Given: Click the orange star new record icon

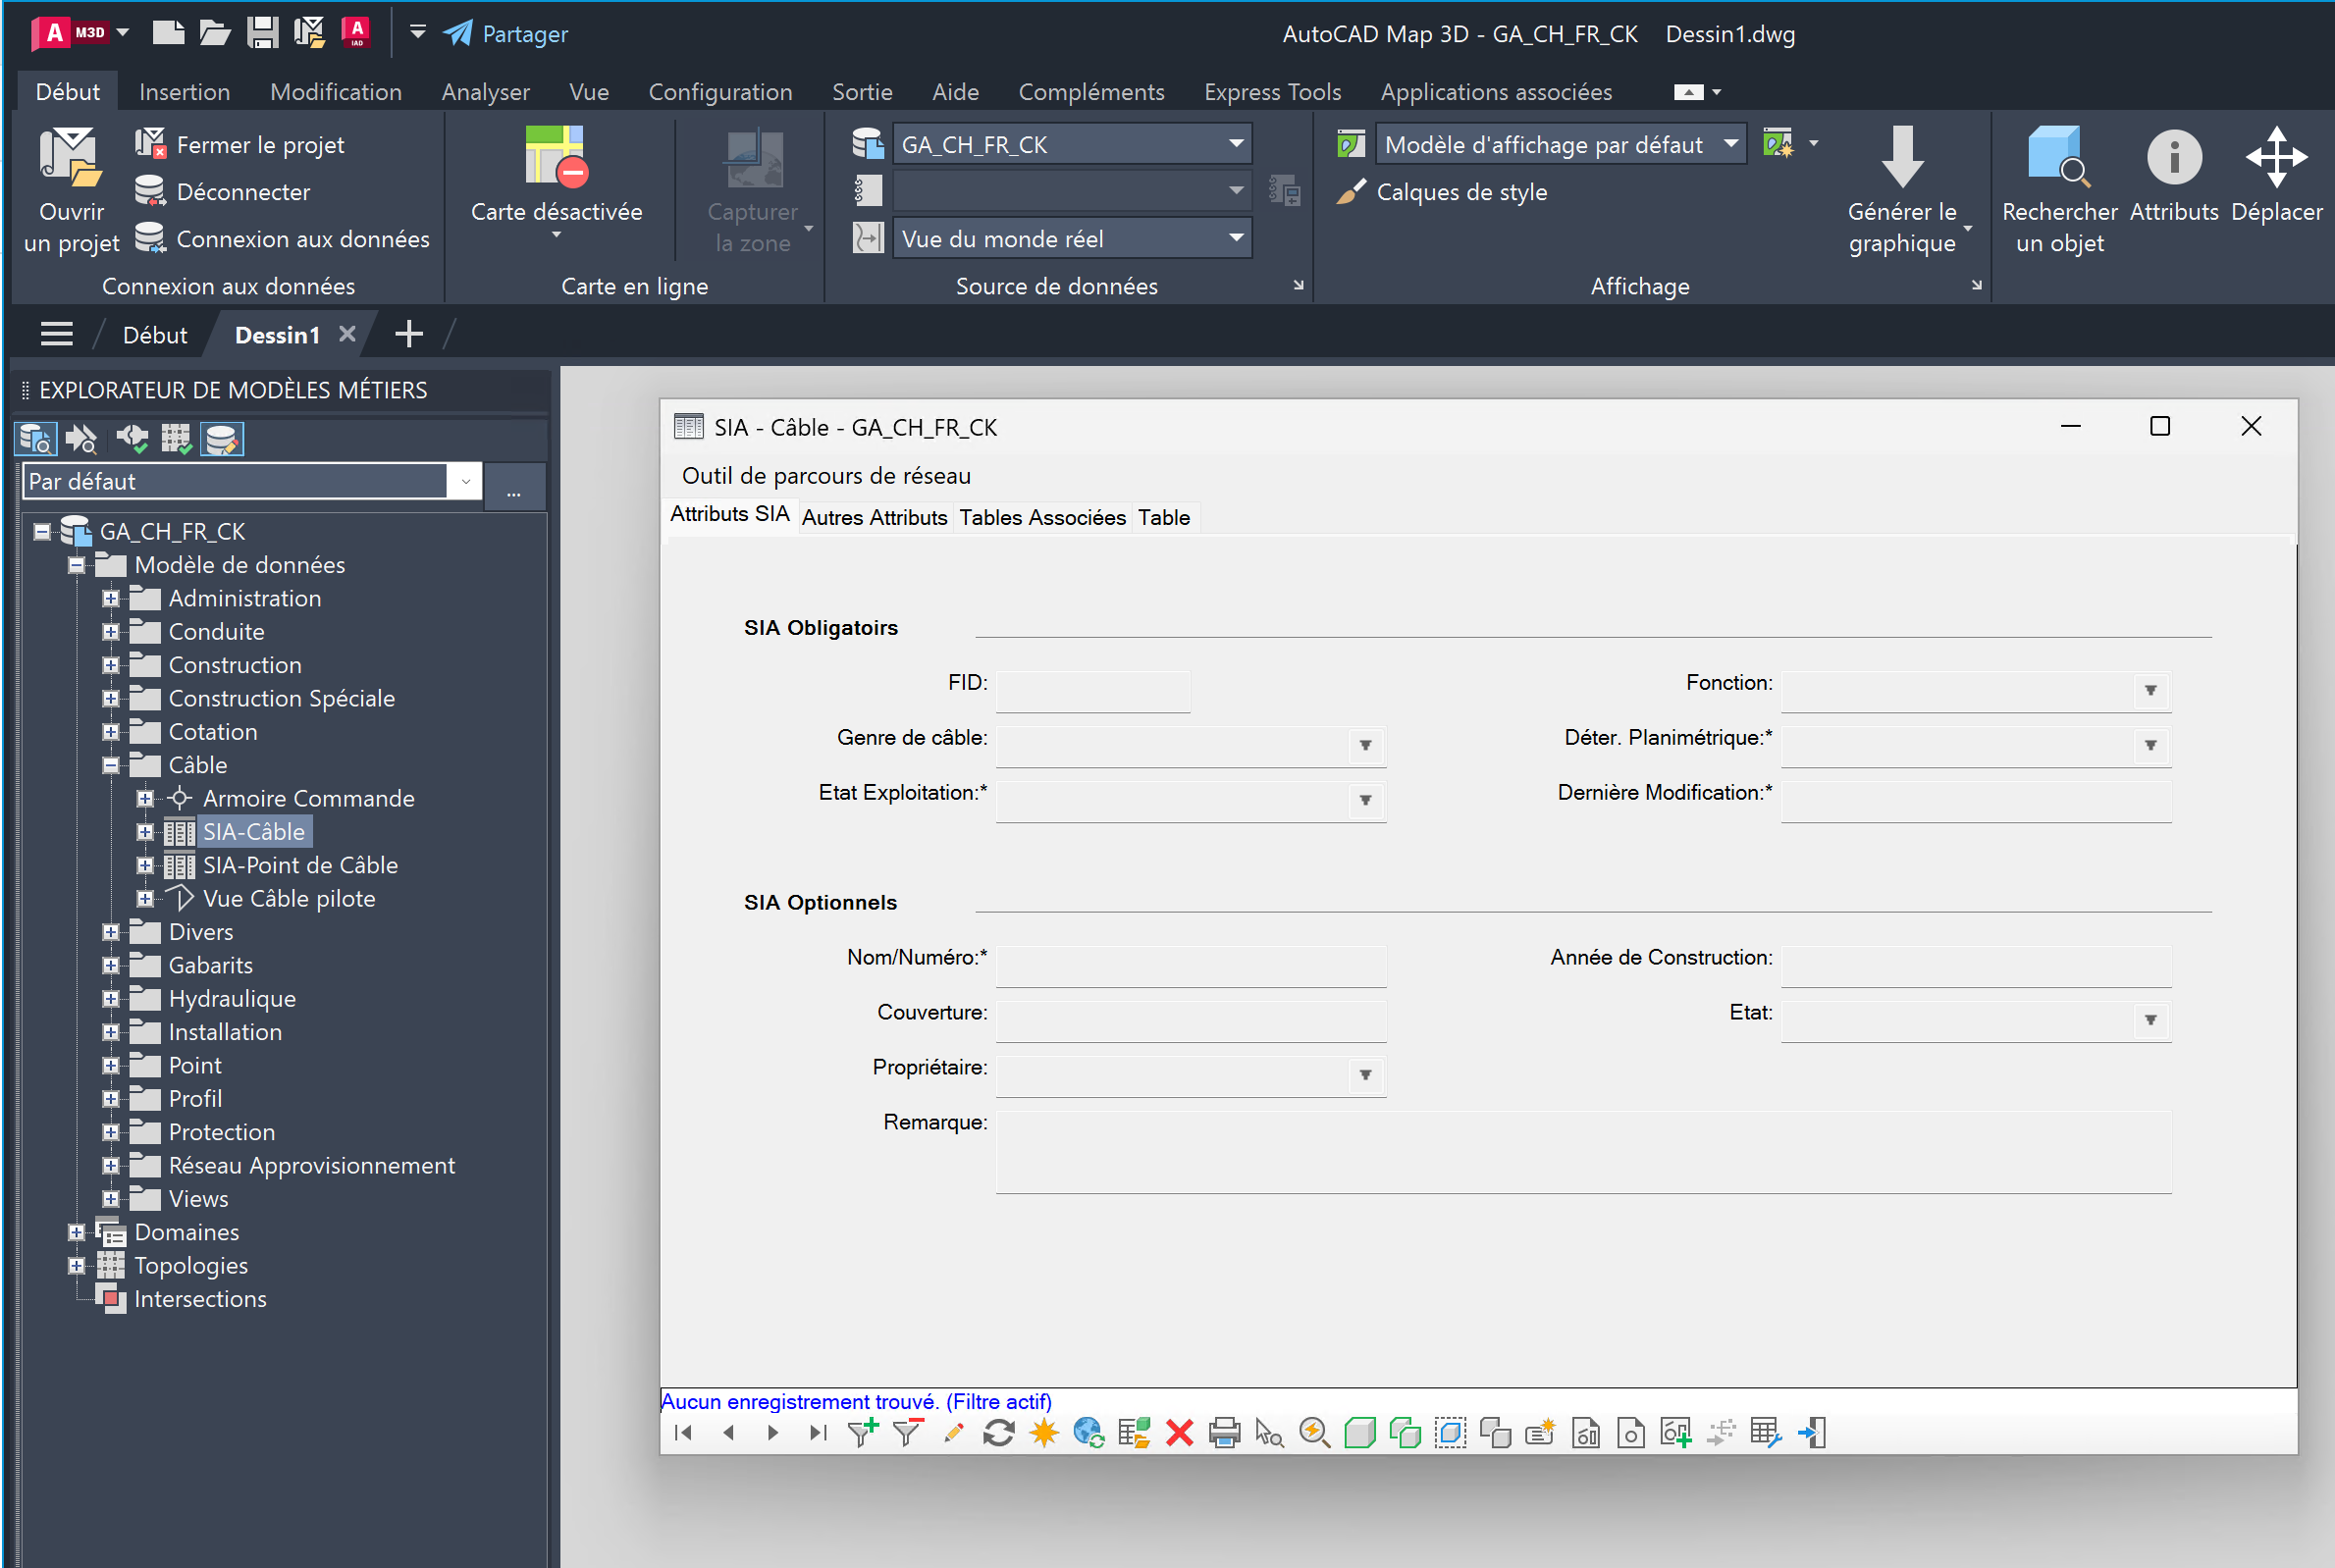Looking at the screenshot, I should [1043, 1433].
